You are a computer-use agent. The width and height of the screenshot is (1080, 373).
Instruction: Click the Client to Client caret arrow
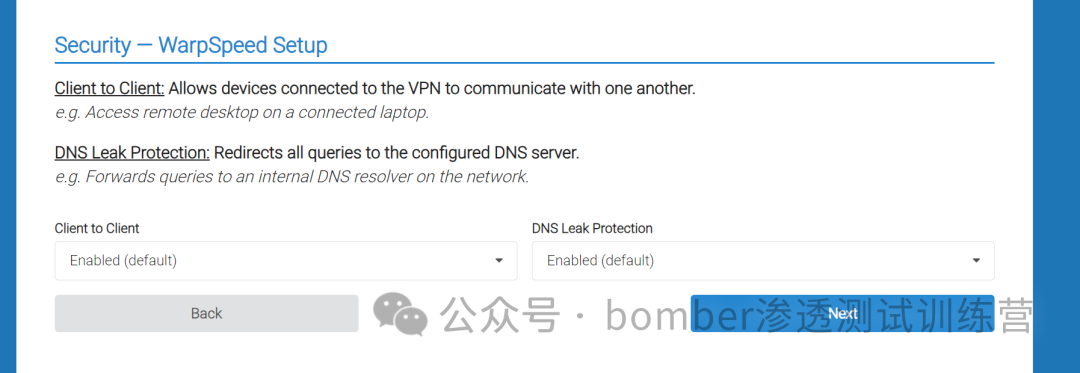[x=499, y=261]
